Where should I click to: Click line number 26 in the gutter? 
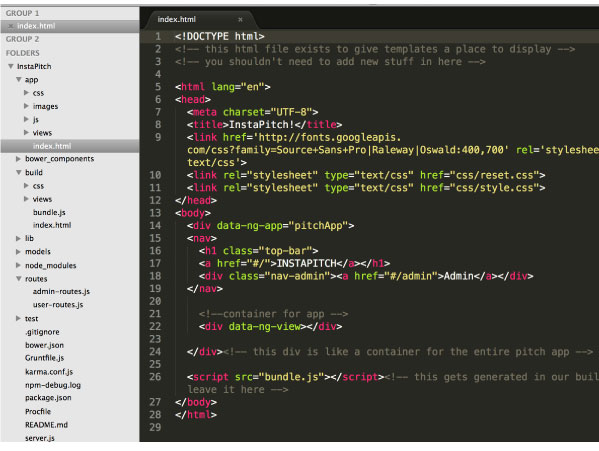[155, 377]
